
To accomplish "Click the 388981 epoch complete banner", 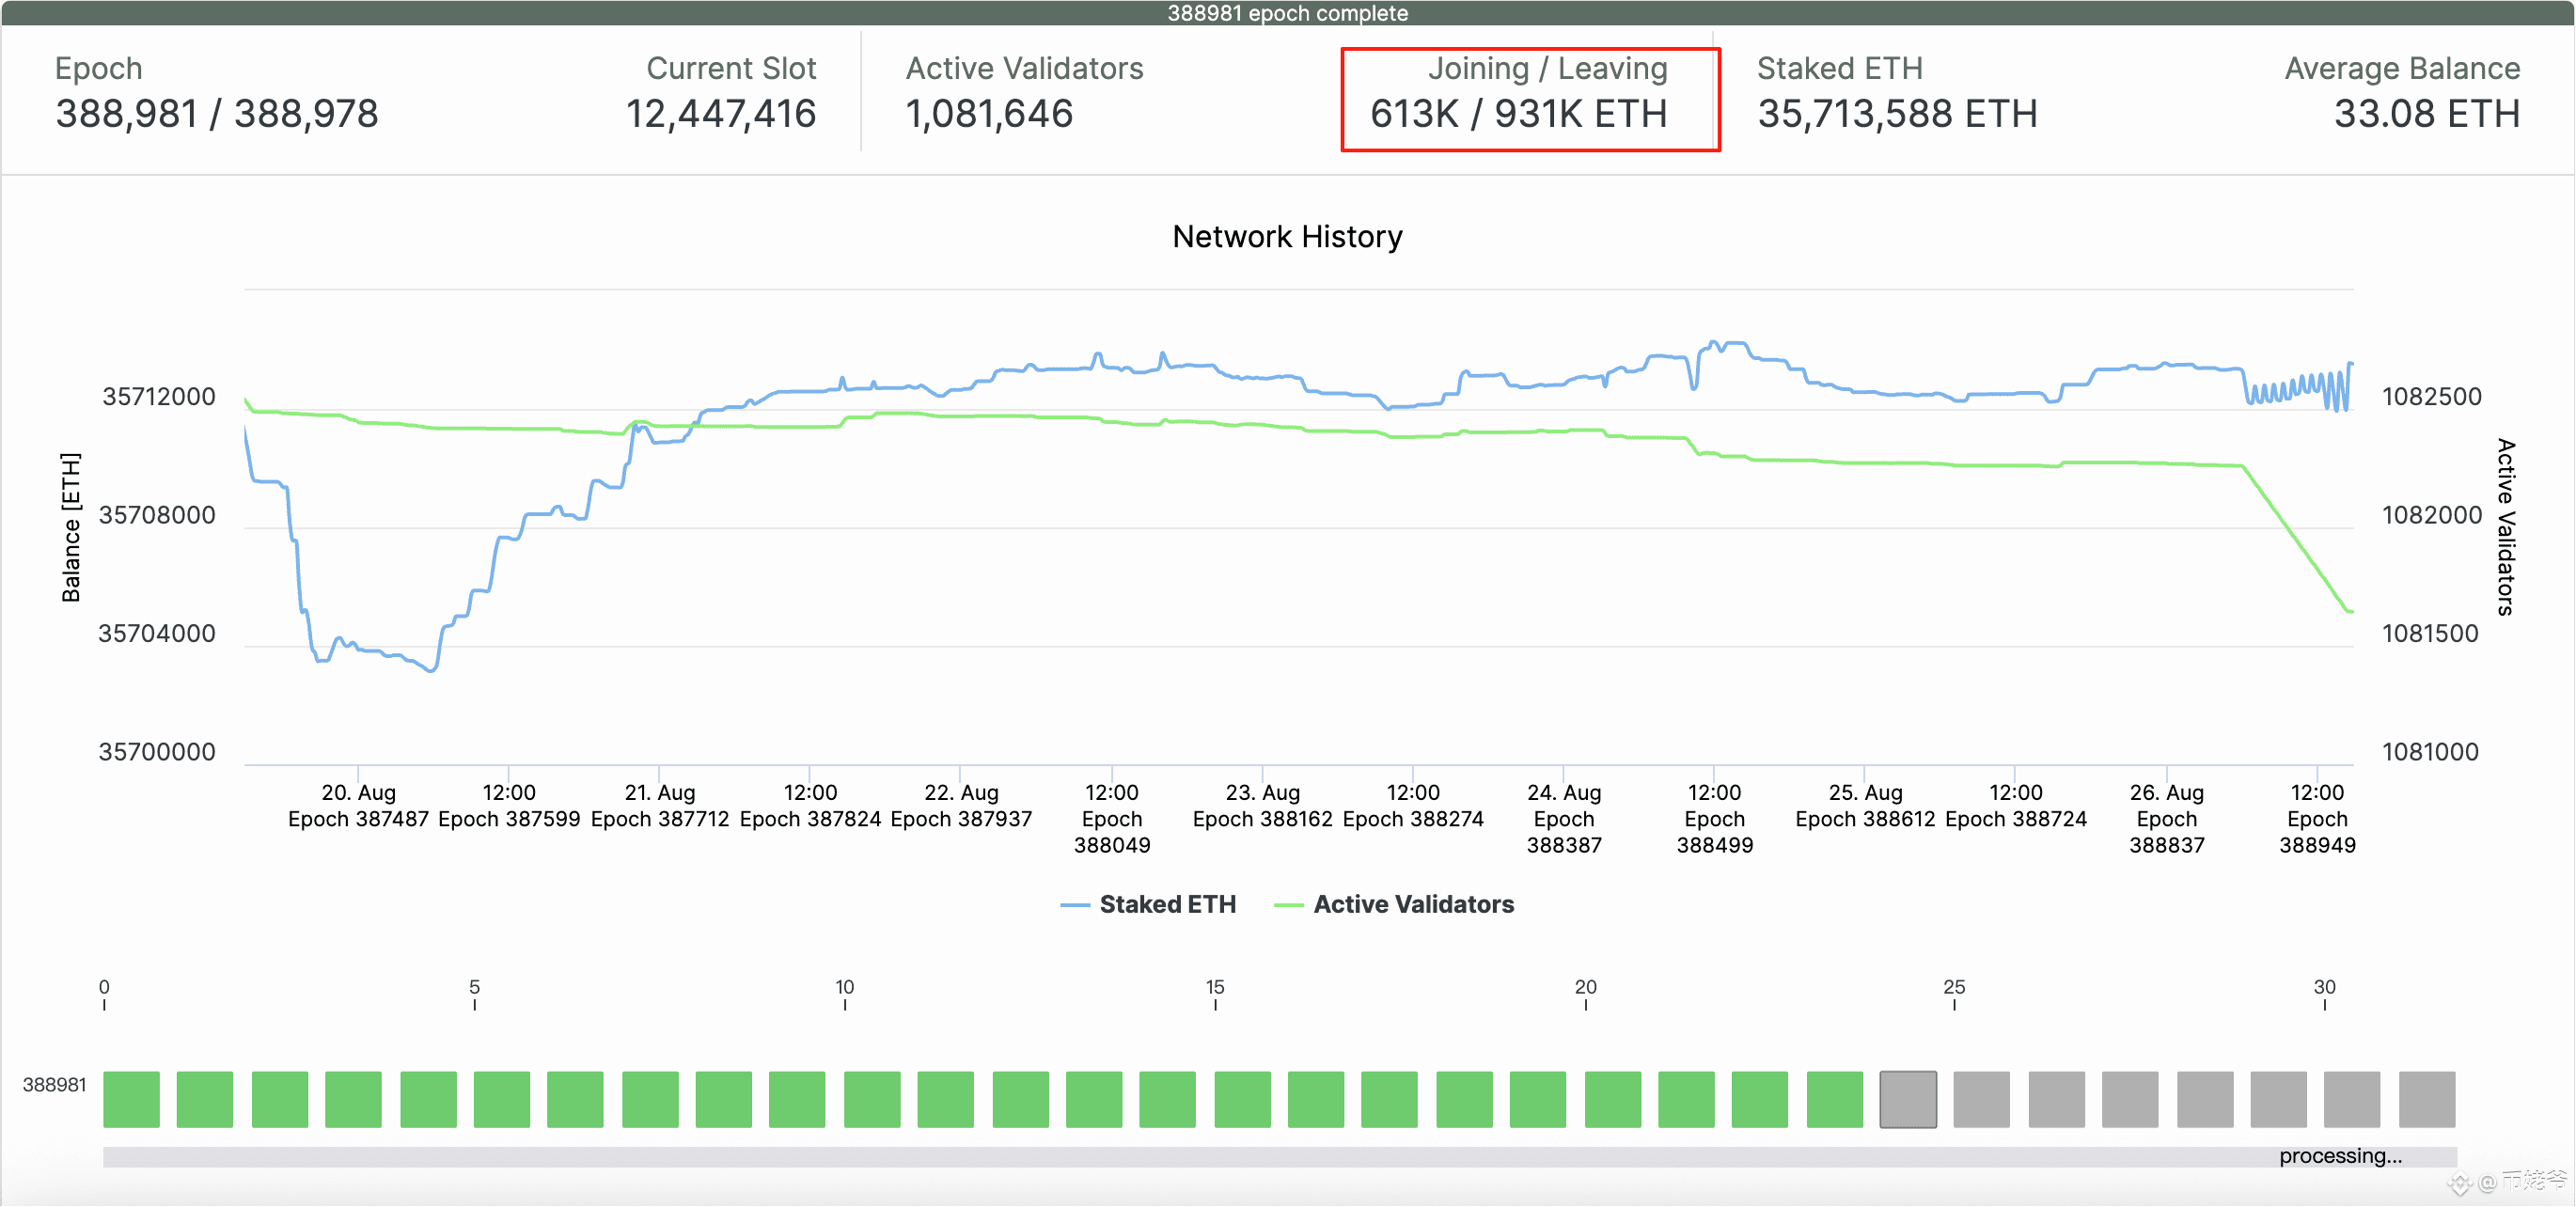I will pos(1288,13).
